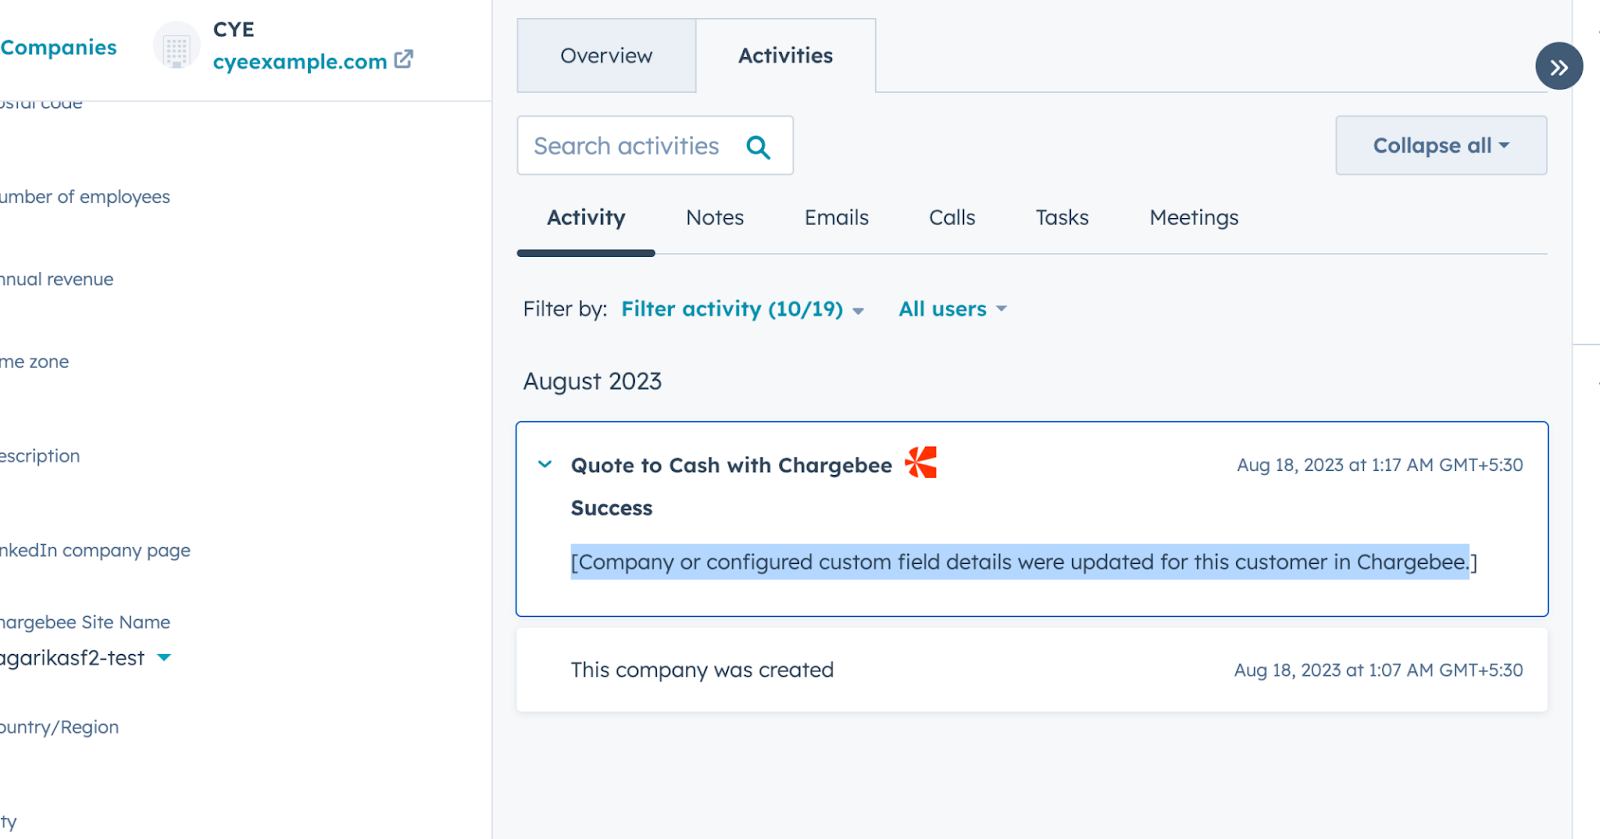Open the Notes sub-tab
The width and height of the screenshot is (1600, 839).
(x=714, y=217)
